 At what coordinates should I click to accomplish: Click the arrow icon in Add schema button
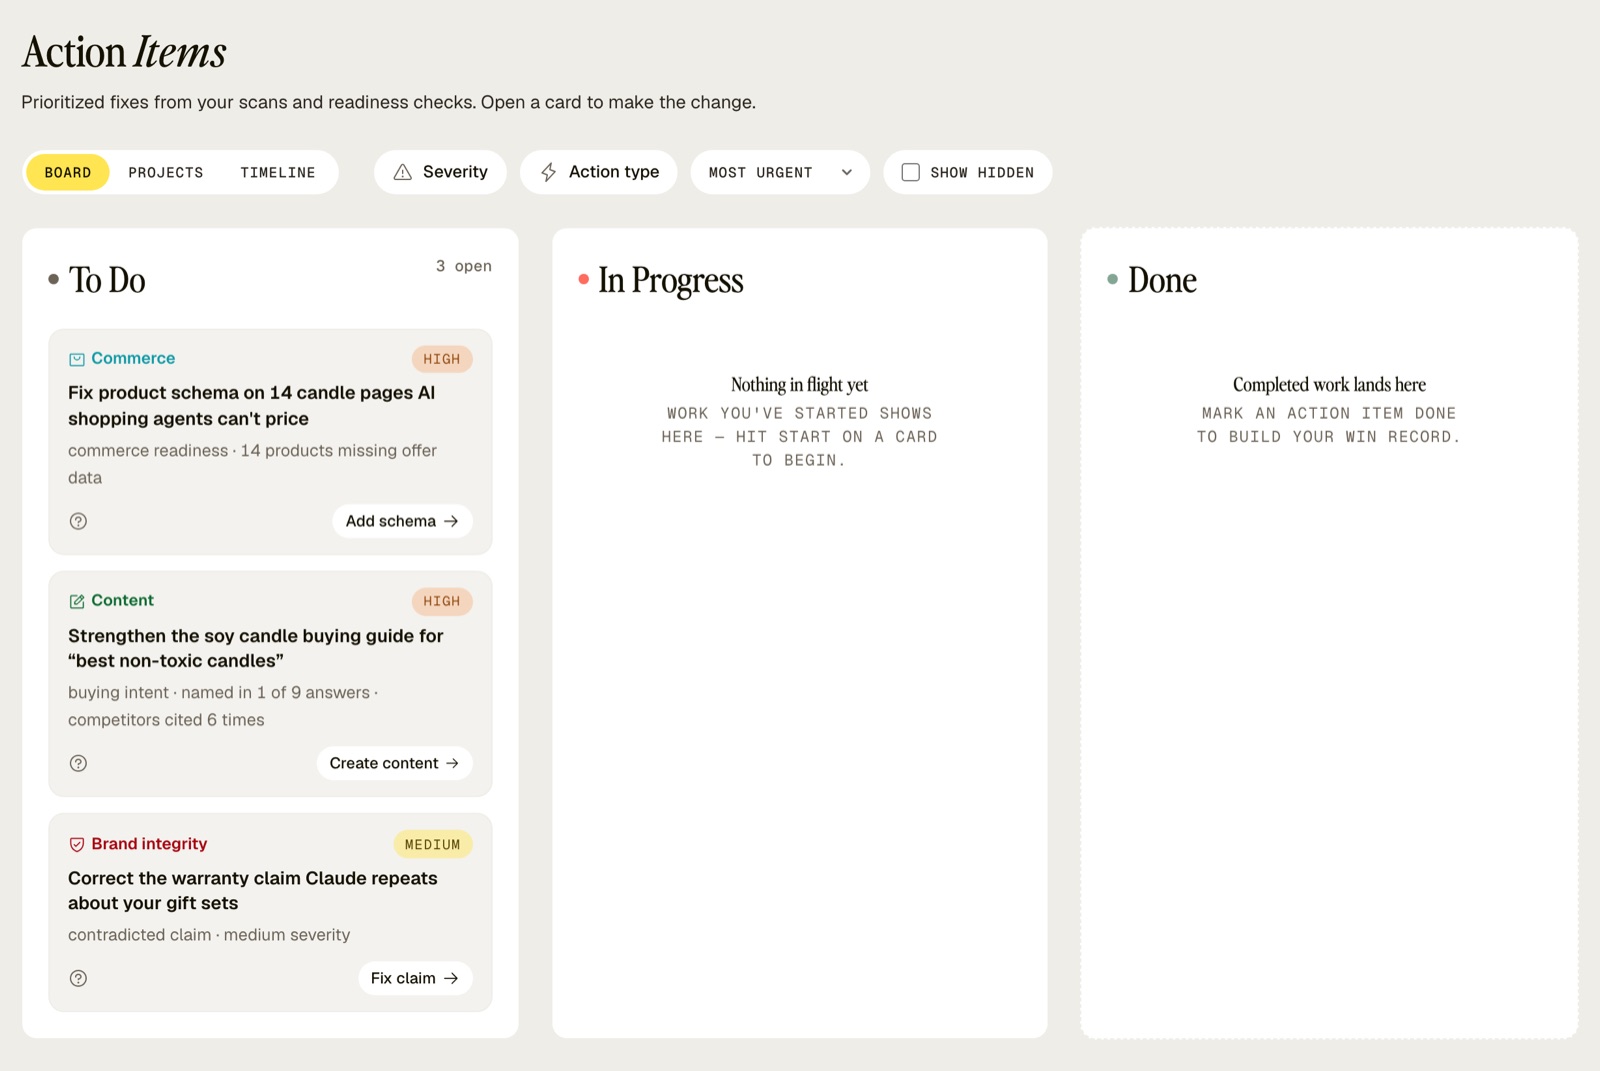point(451,521)
